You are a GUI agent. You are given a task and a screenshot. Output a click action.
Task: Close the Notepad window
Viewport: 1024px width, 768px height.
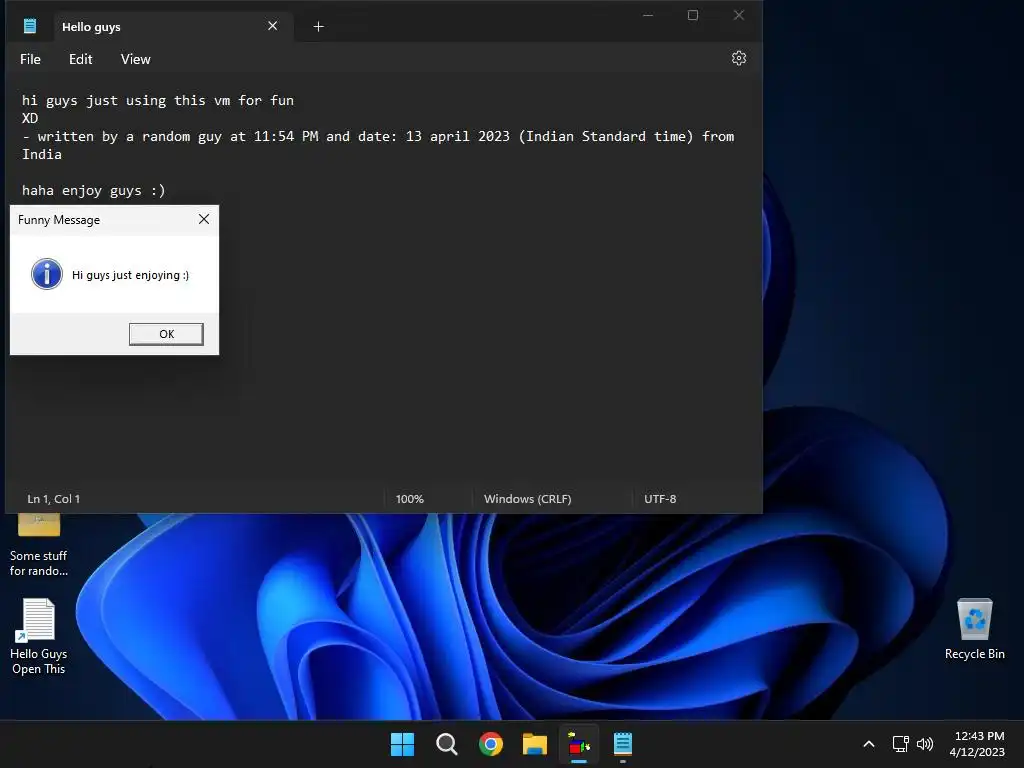pyautogui.click(x=739, y=15)
